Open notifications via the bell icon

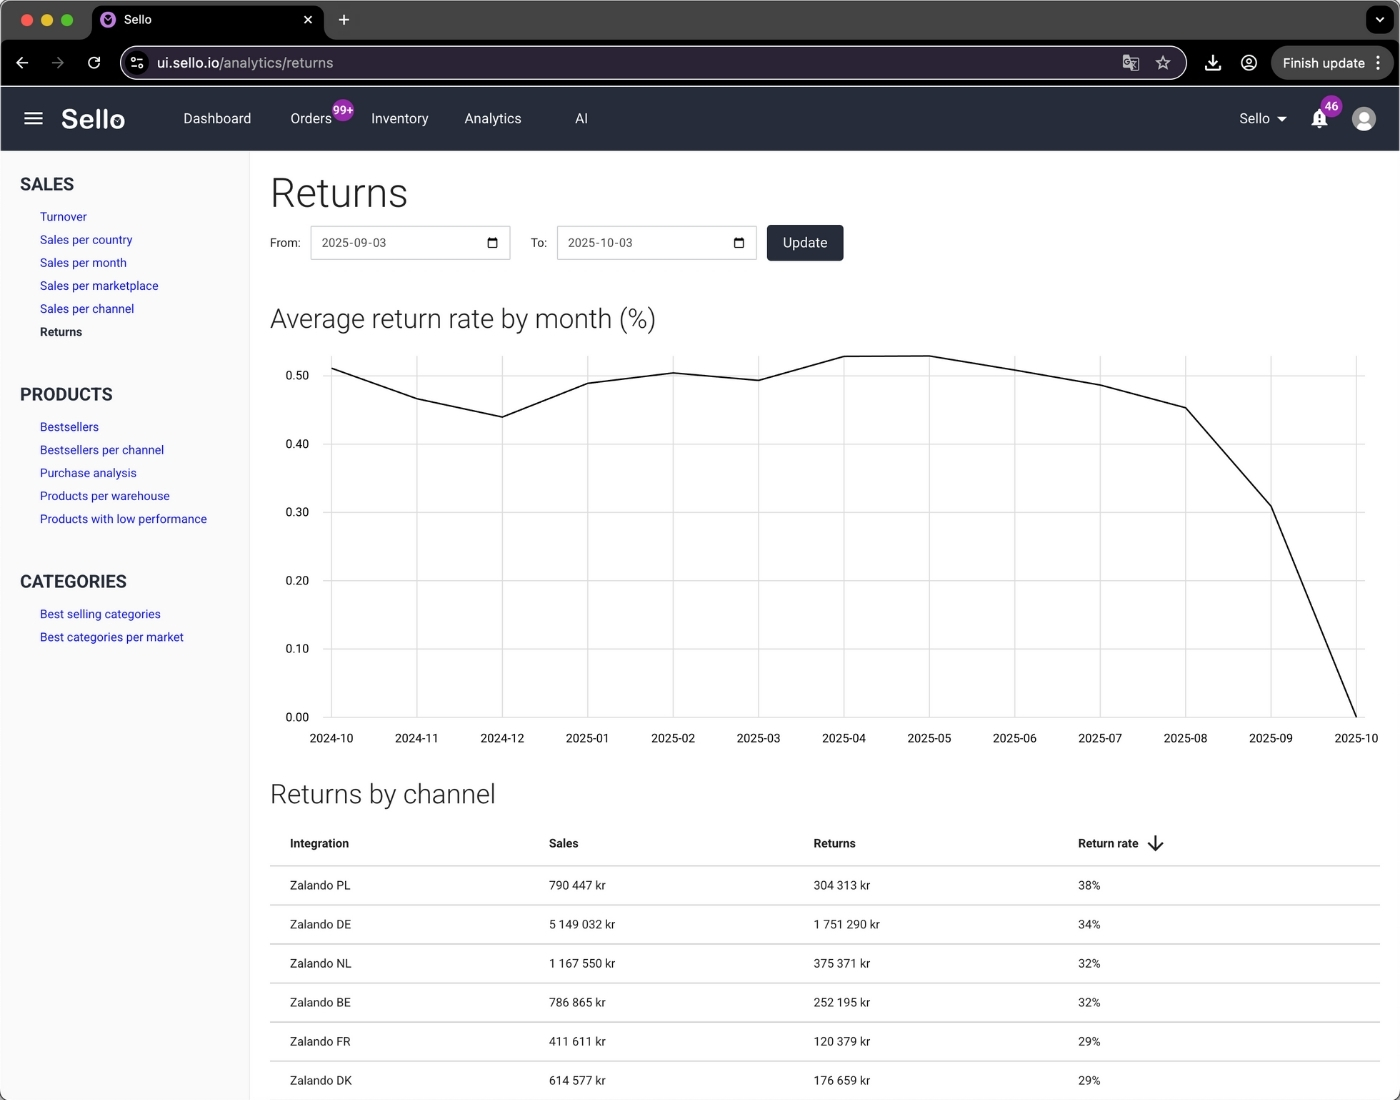coord(1318,118)
